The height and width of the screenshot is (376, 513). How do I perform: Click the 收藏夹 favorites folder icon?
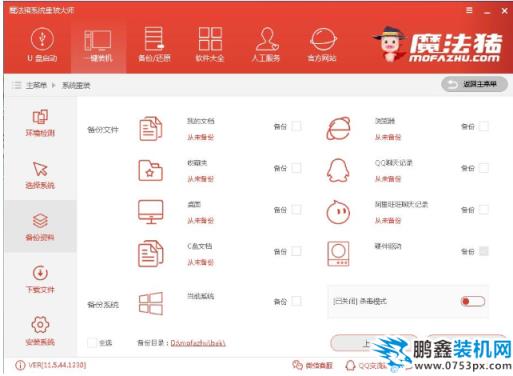pyautogui.click(x=150, y=170)
